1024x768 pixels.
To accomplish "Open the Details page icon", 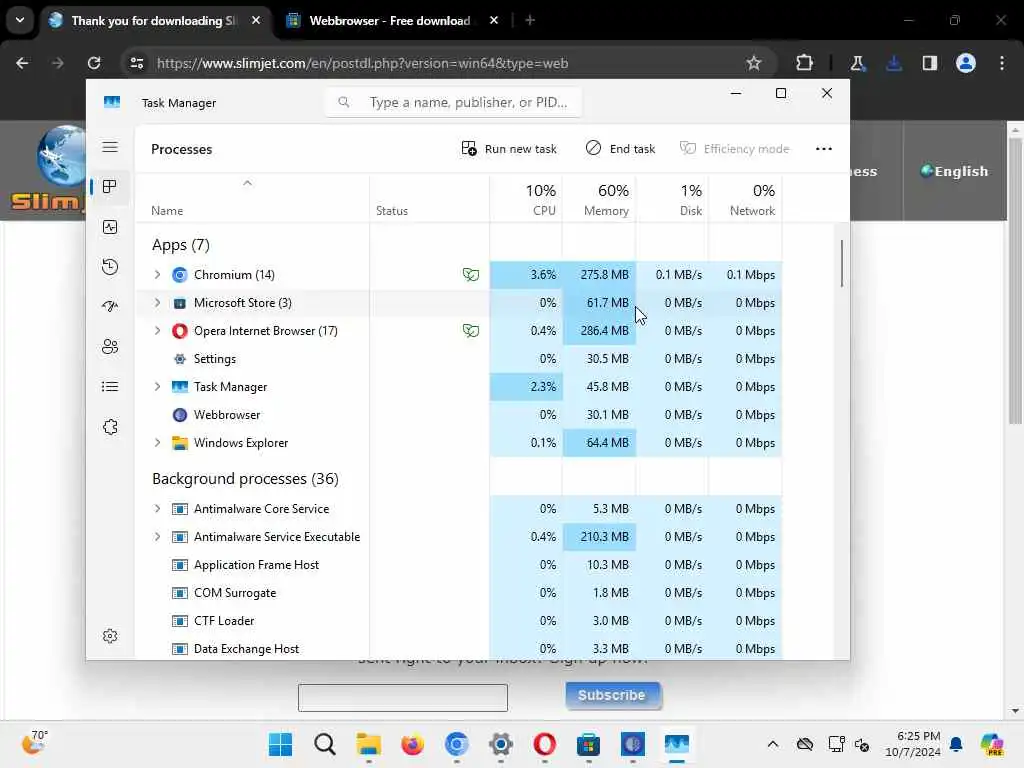I will pyautogui.click(x=110, y=387).
